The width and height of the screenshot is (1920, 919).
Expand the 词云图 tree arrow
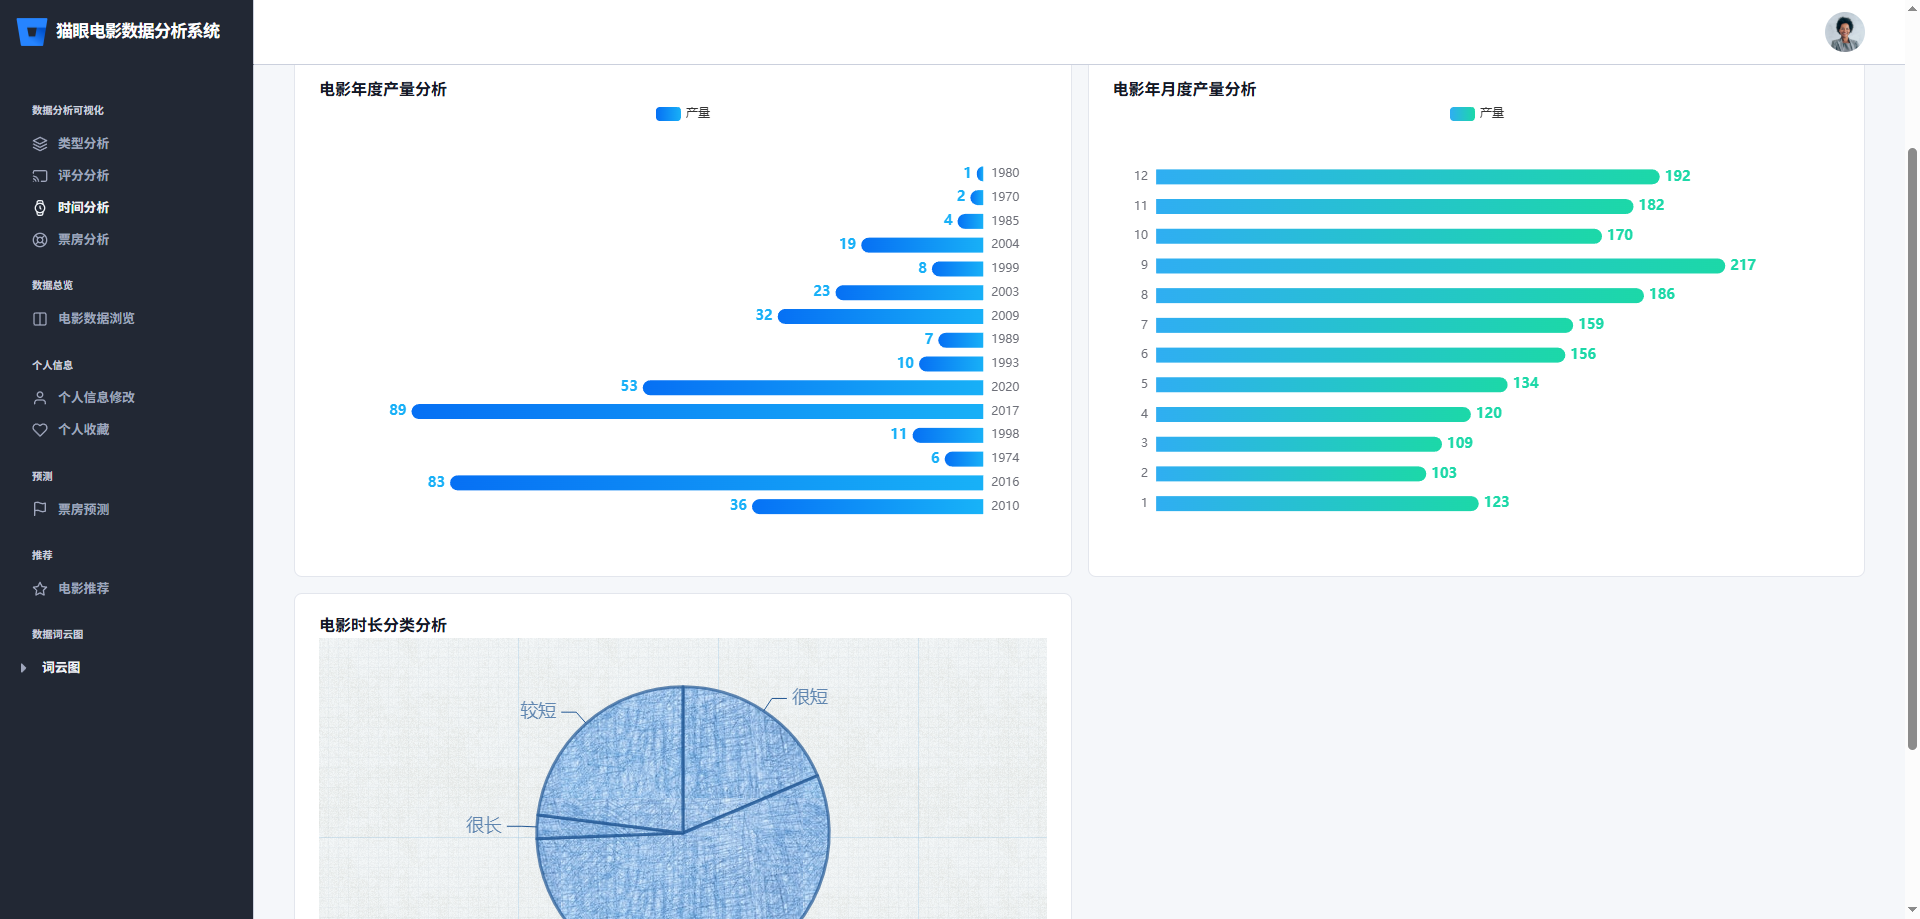pyautogui.click(x=23, y=668)
